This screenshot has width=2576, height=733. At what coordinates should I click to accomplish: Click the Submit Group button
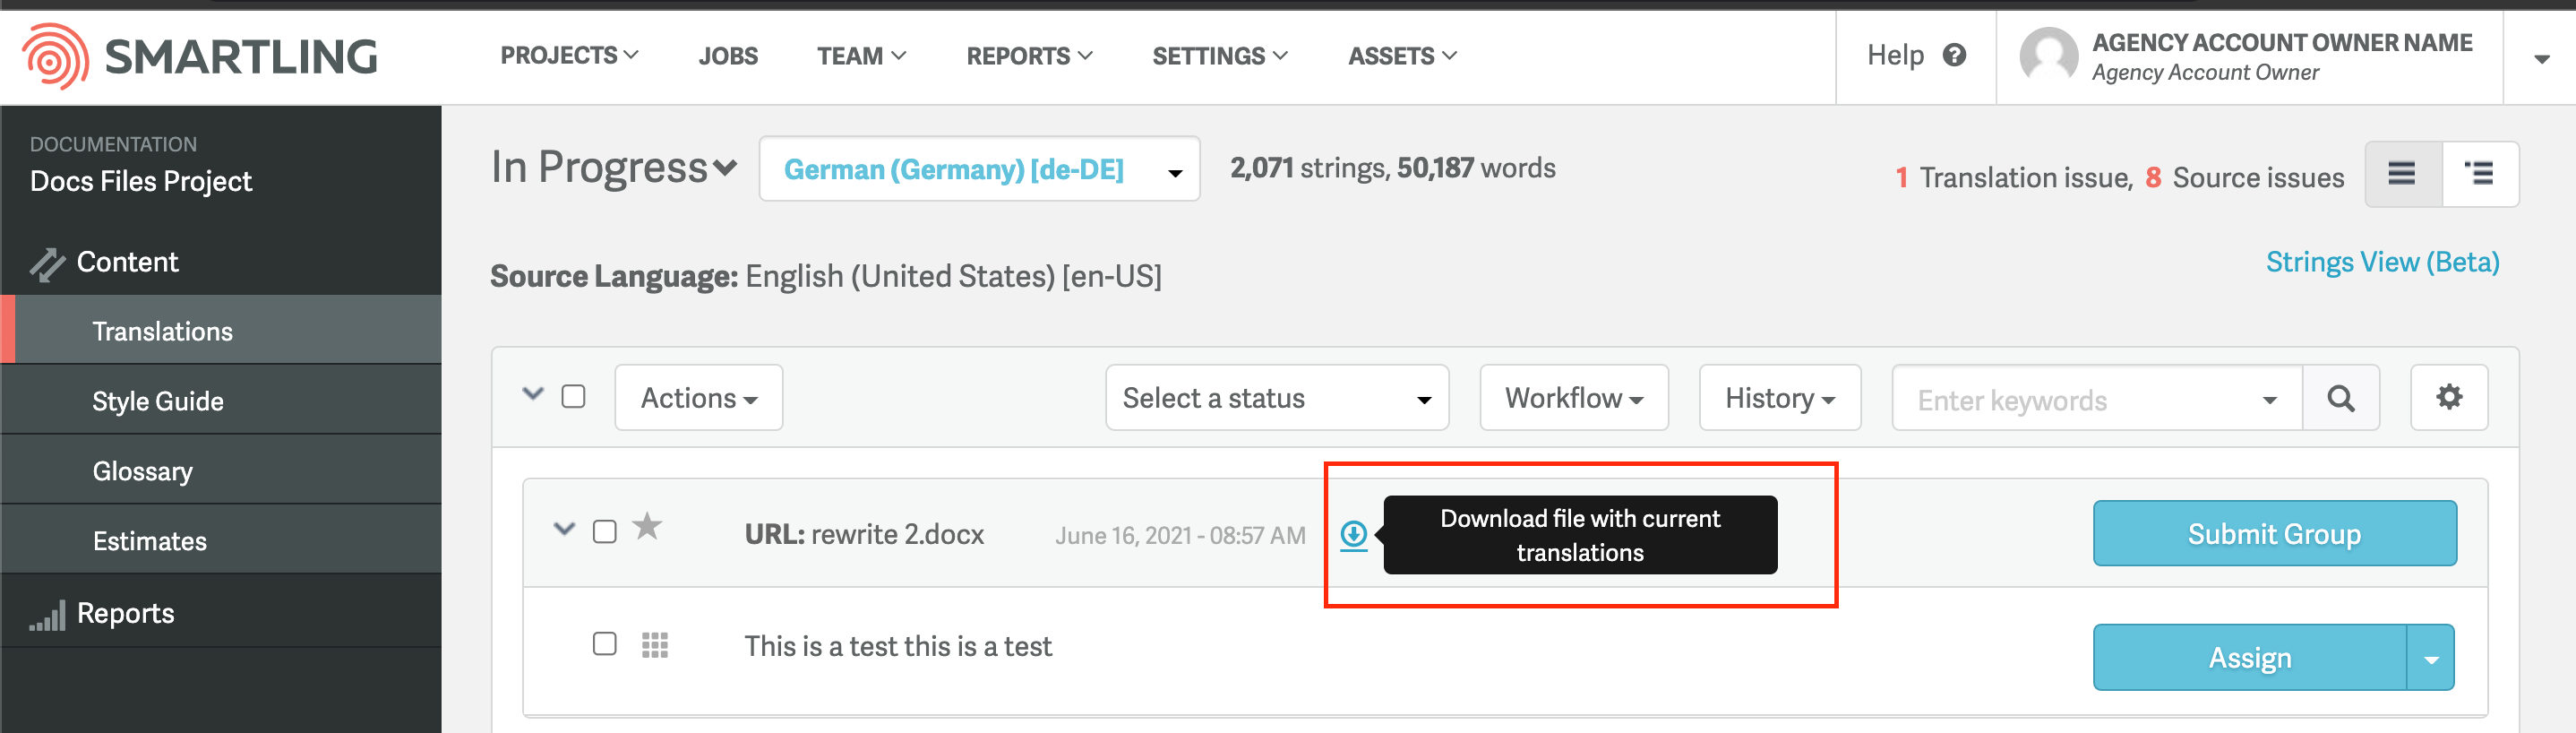coord(2274,534)
